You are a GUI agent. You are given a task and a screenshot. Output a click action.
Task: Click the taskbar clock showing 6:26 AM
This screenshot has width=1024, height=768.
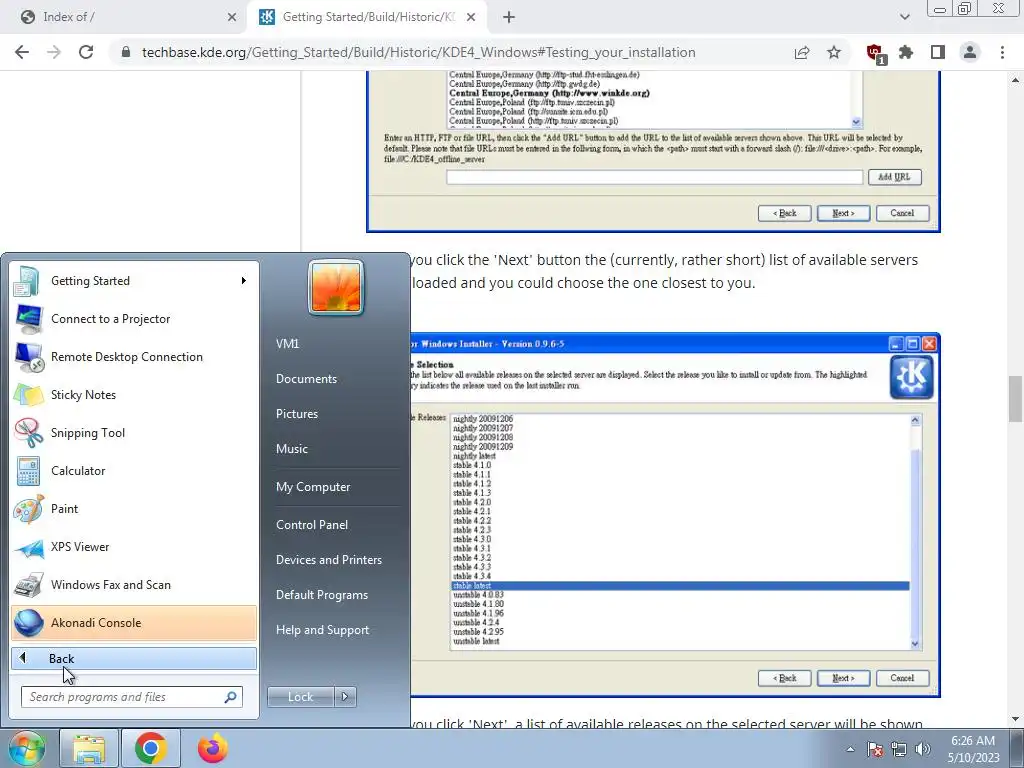point(973,749)
